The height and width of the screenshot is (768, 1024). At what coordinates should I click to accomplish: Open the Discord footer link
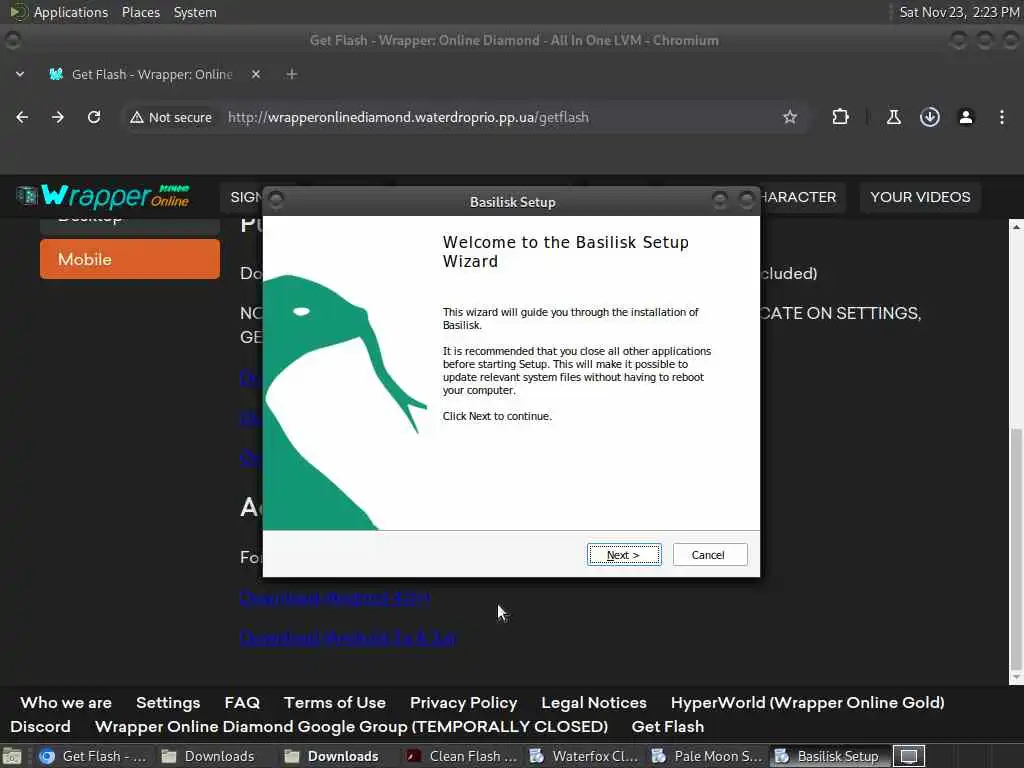(40, 727)
